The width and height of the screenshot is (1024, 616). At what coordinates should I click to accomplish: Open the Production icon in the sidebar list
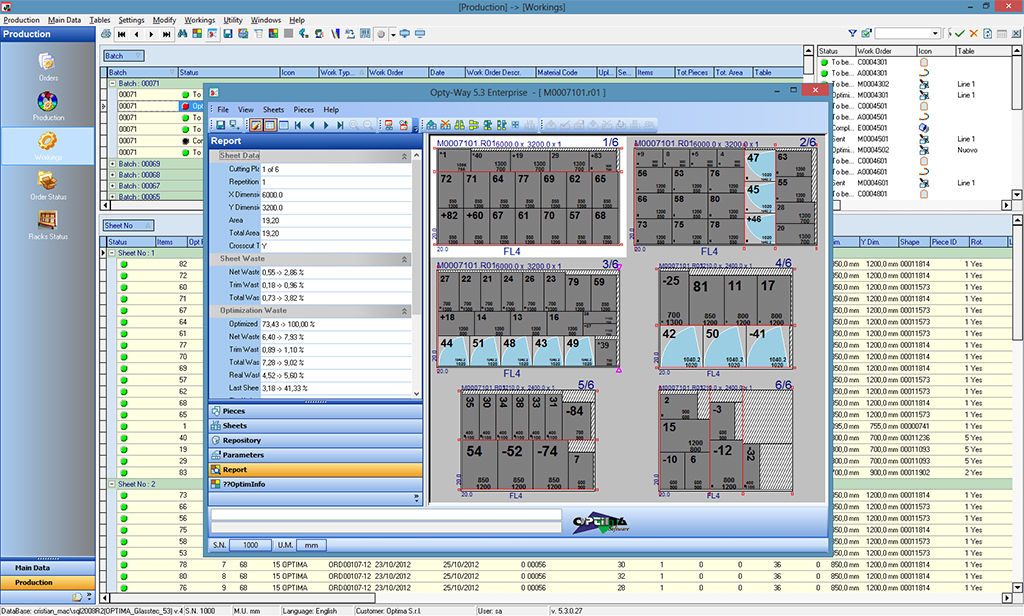pyautogui.click(x=48, y=106)
